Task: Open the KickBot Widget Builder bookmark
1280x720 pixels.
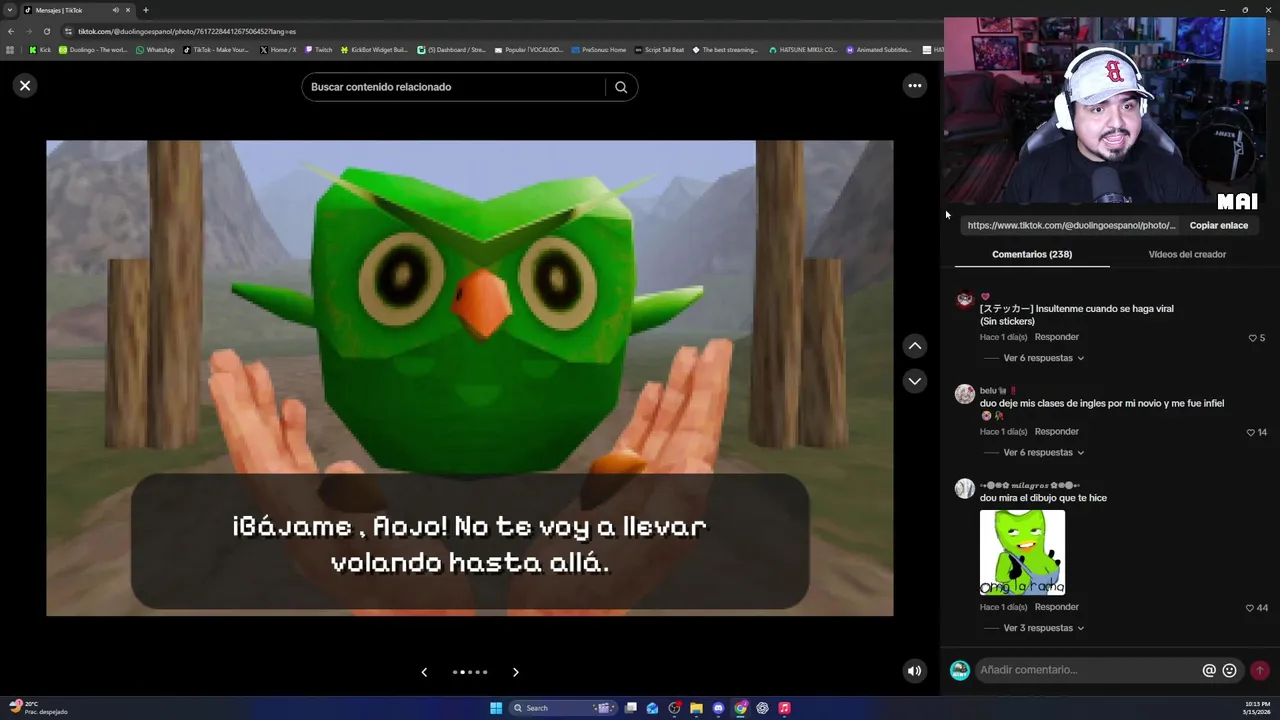Action: click(374, 49)
